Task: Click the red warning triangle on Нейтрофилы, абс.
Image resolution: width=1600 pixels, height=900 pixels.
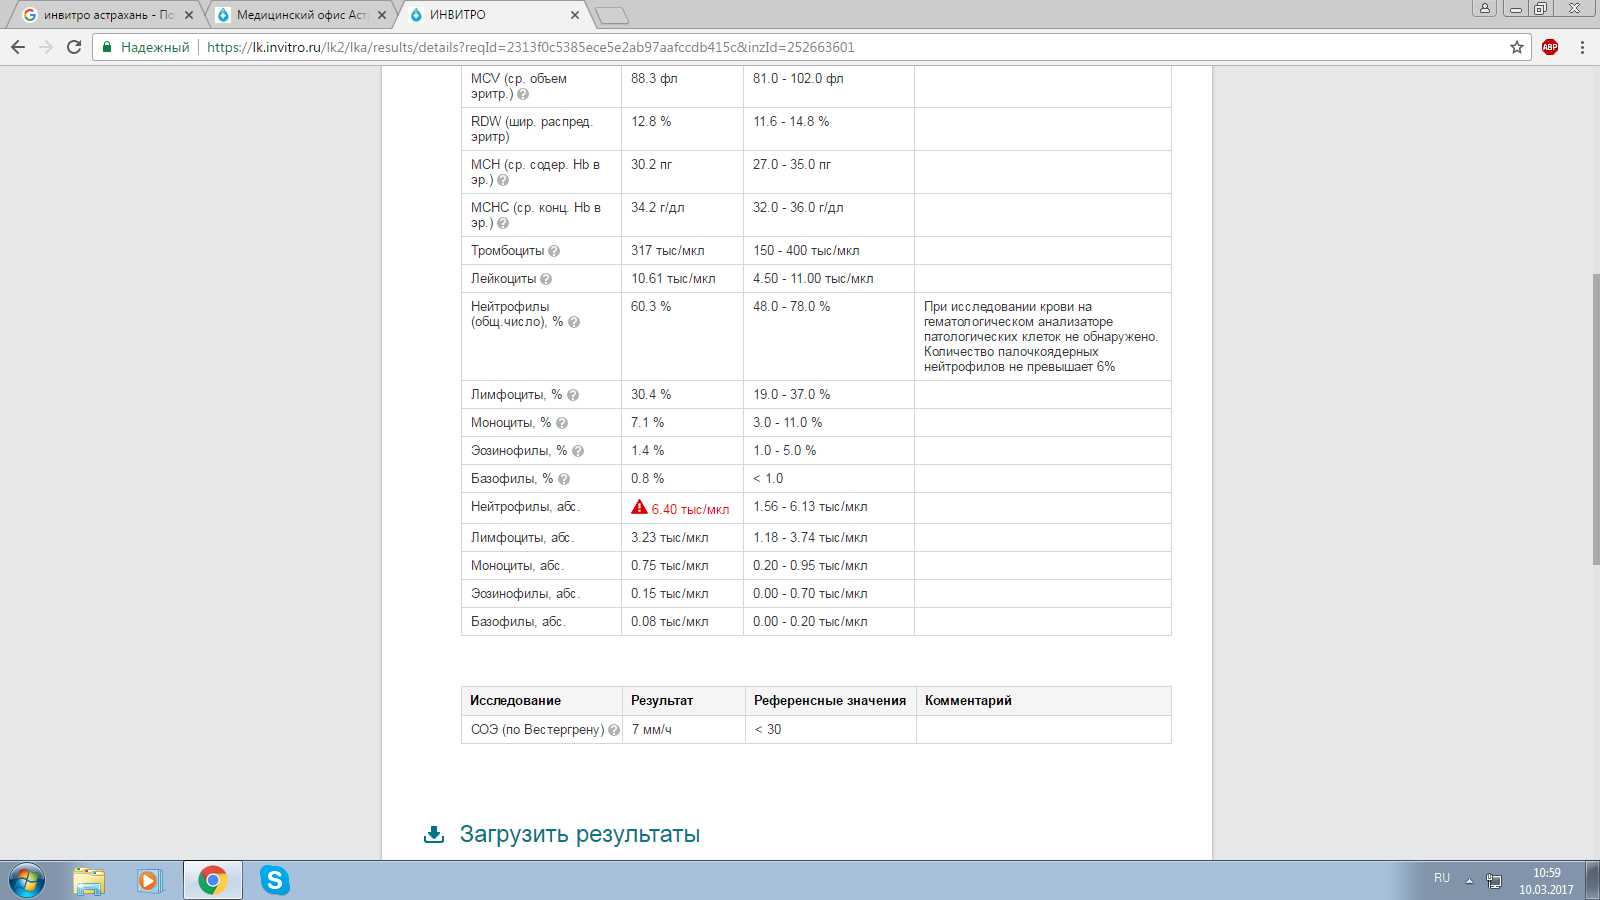Action: click(639, 508)
